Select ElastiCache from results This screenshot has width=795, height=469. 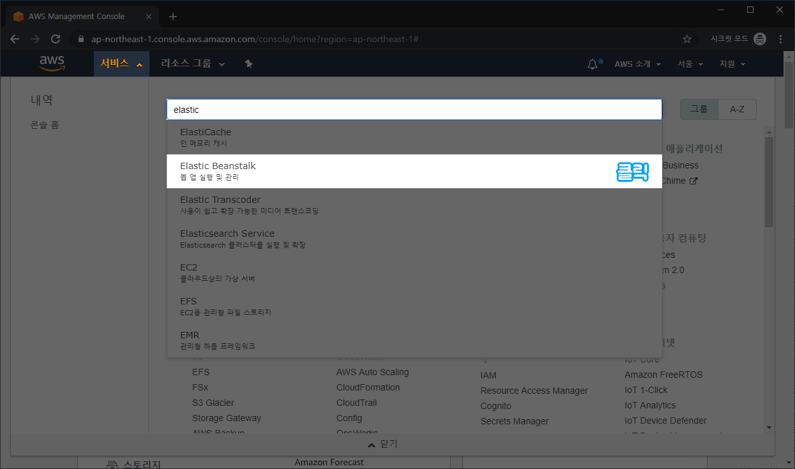pos(414,137)
